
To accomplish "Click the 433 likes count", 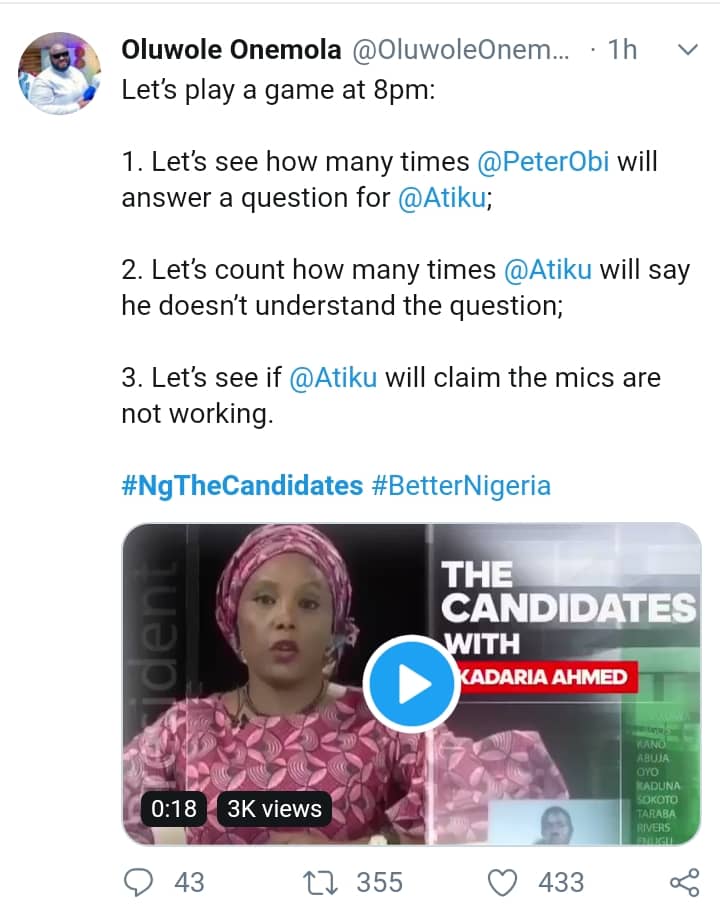I will [560, 882].
